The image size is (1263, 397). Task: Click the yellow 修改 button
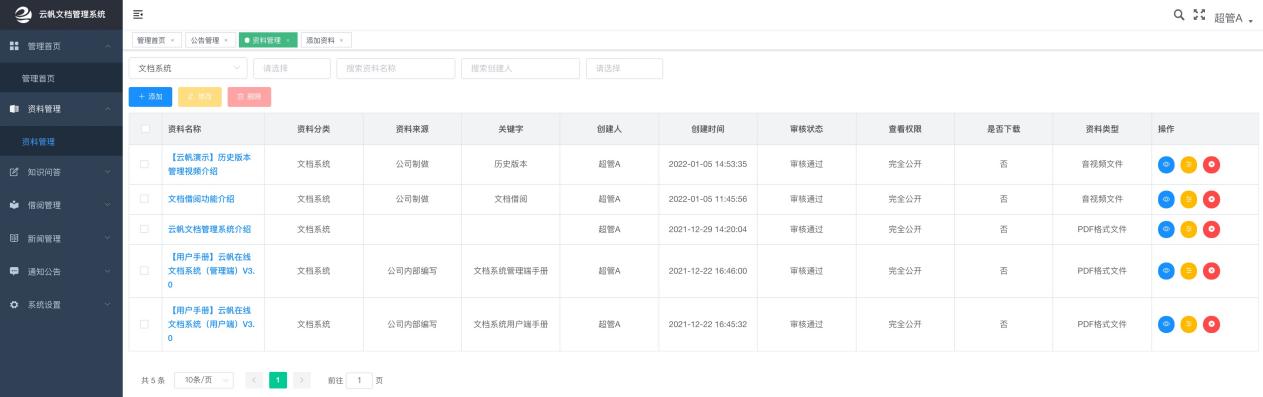tap(200, 96)
